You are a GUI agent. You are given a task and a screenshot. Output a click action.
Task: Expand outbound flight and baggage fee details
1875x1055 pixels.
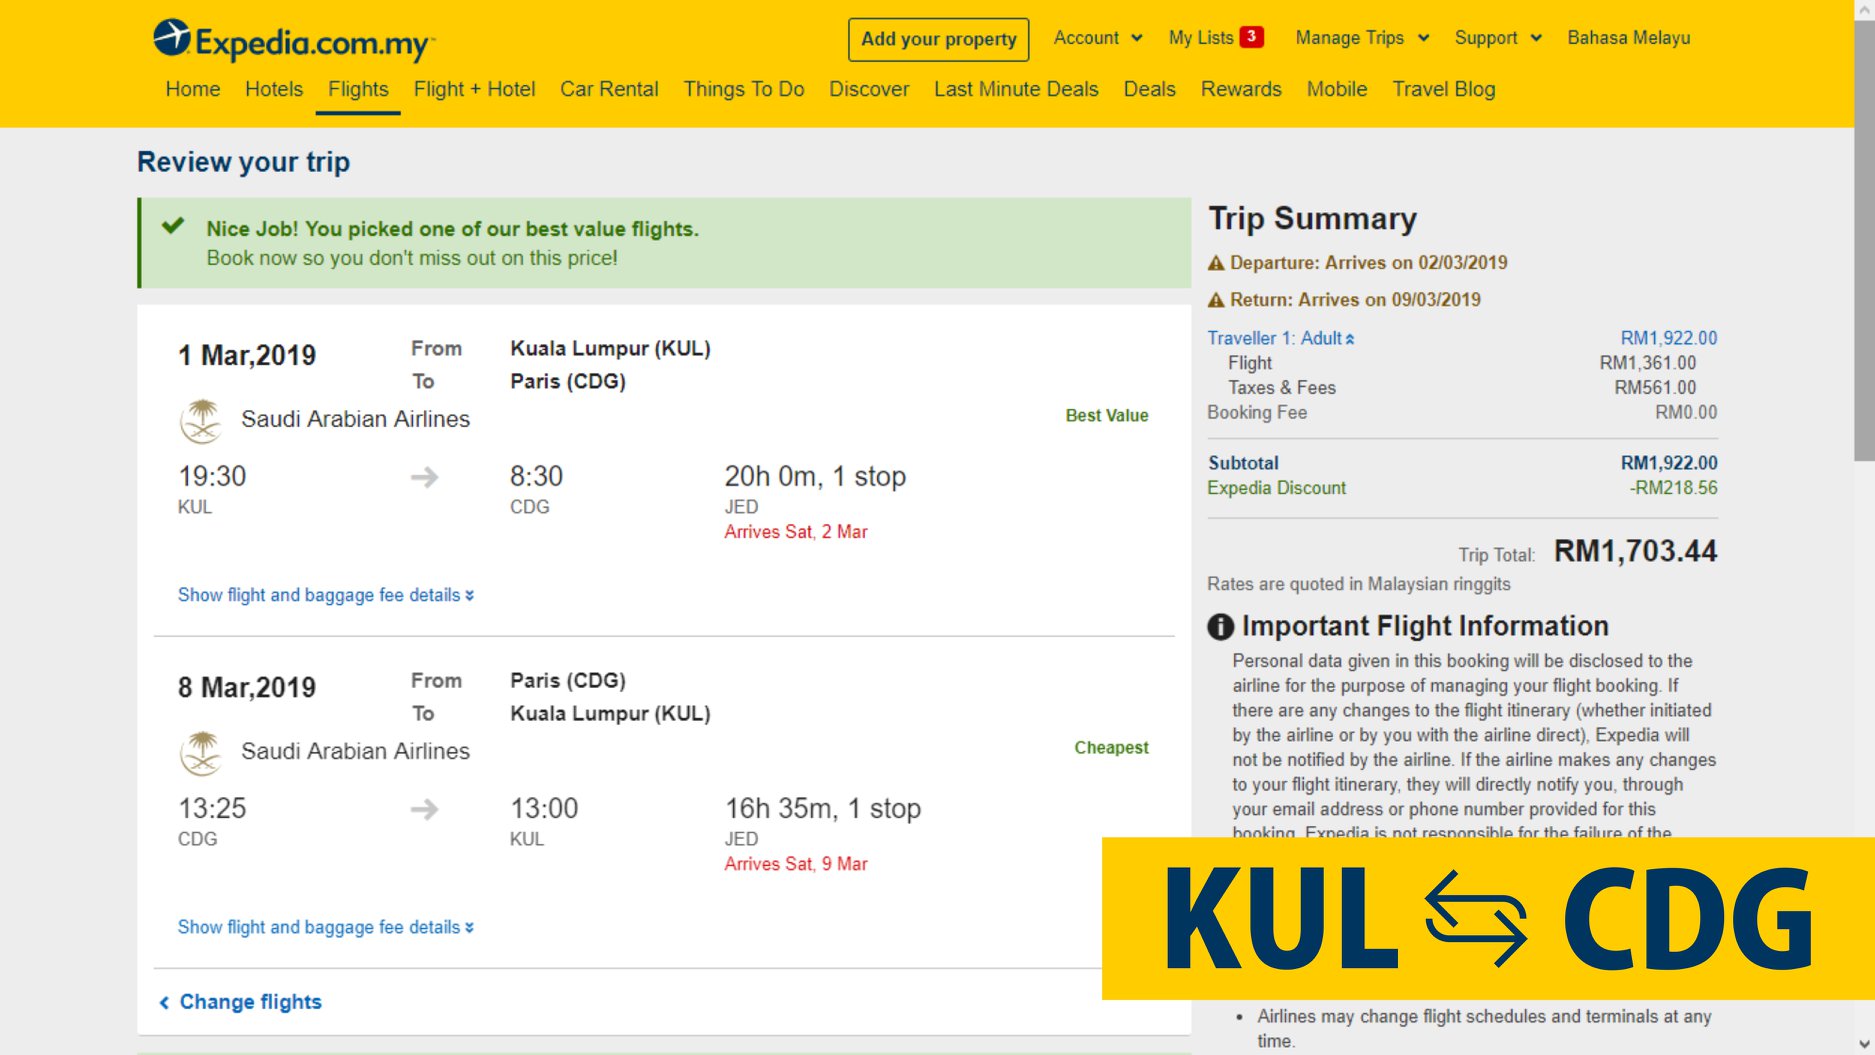[326, 595]
